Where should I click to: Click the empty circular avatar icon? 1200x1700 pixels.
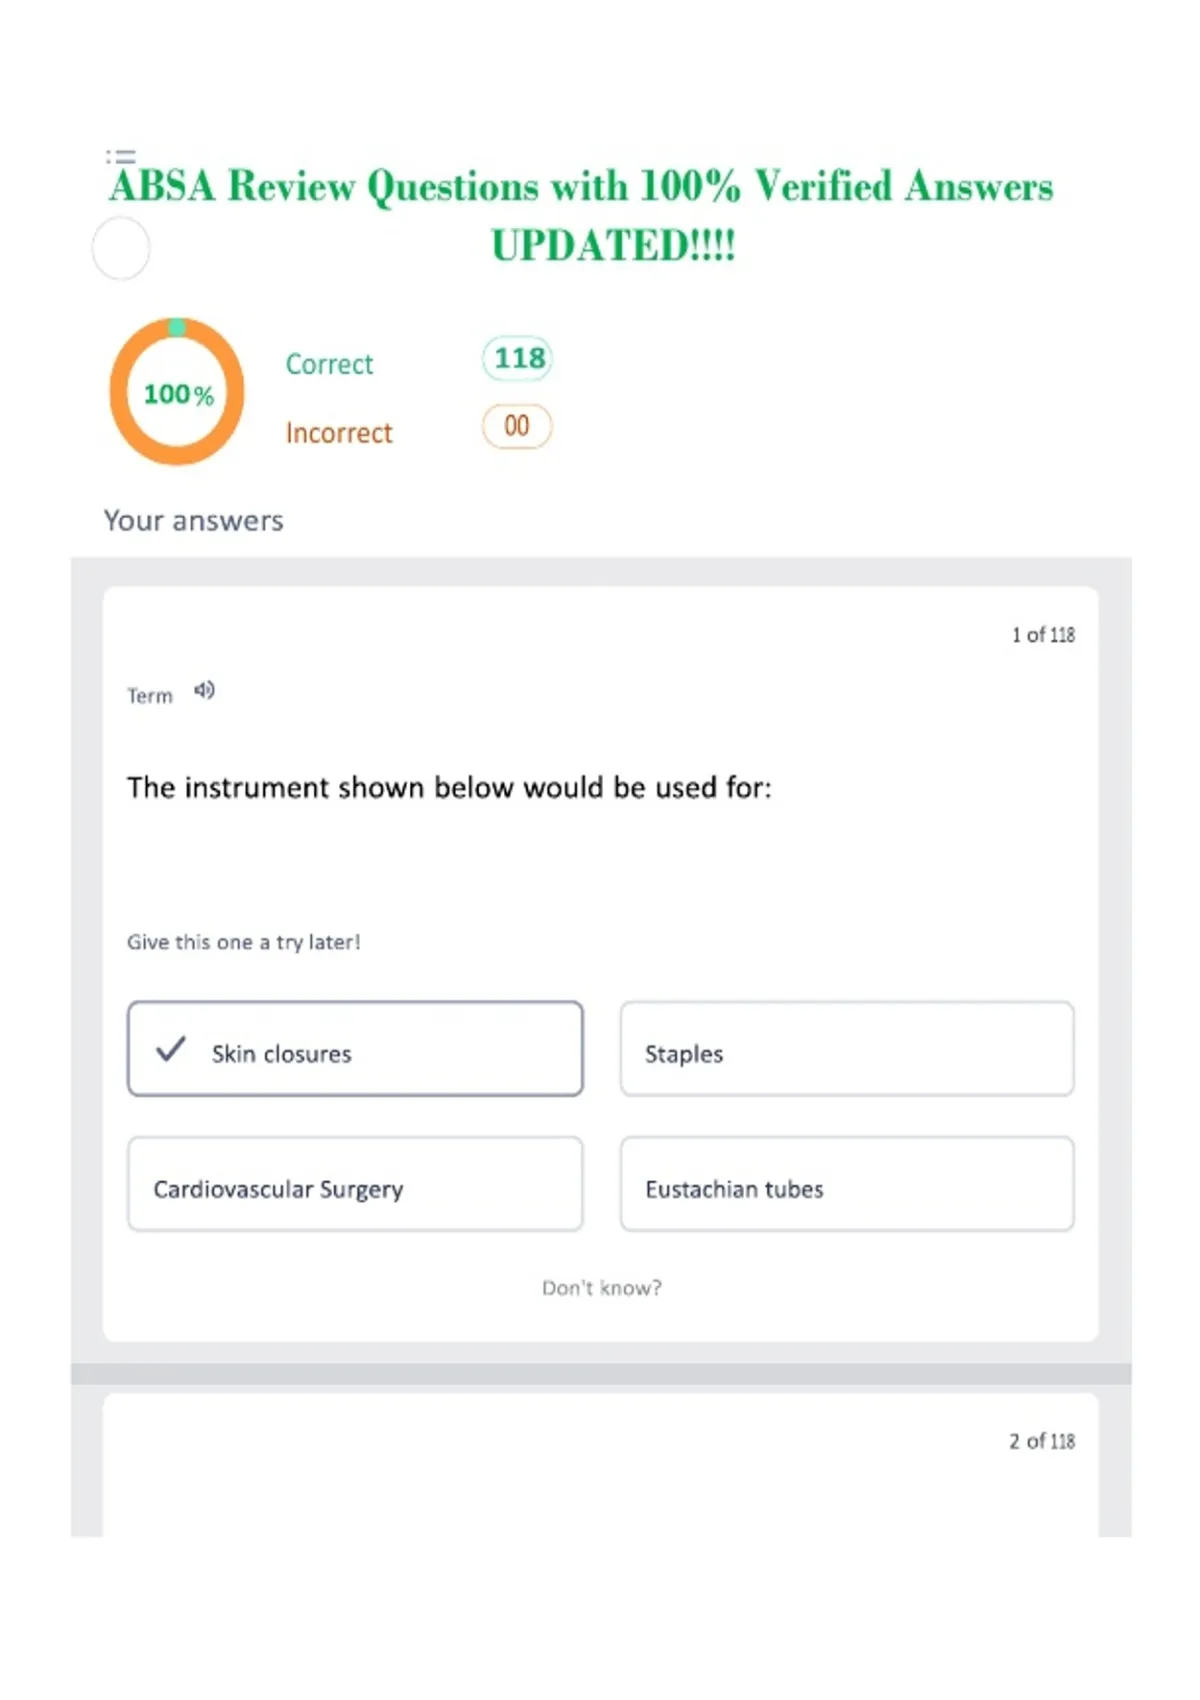pos(121,249)
